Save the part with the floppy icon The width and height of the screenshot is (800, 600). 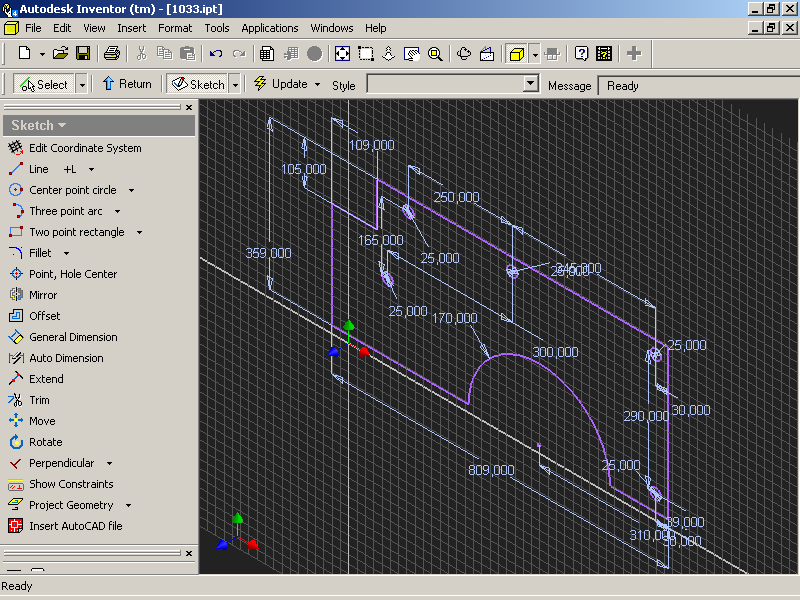[x=83, y=53]
